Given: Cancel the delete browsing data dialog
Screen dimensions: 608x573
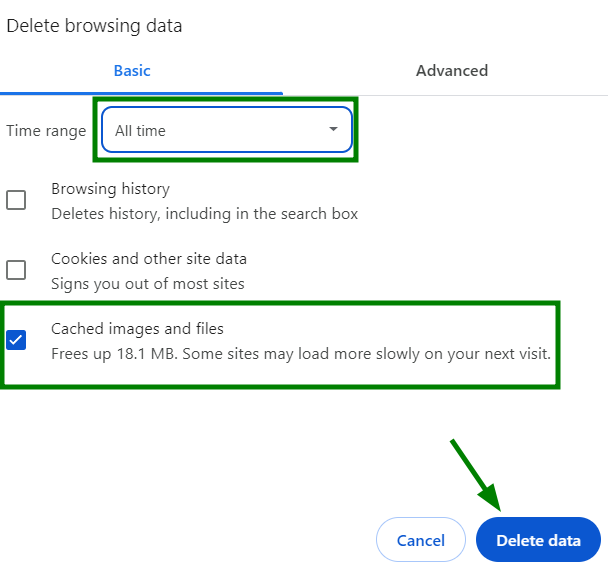Looking at the screenshot, I should tap(421, 539).
